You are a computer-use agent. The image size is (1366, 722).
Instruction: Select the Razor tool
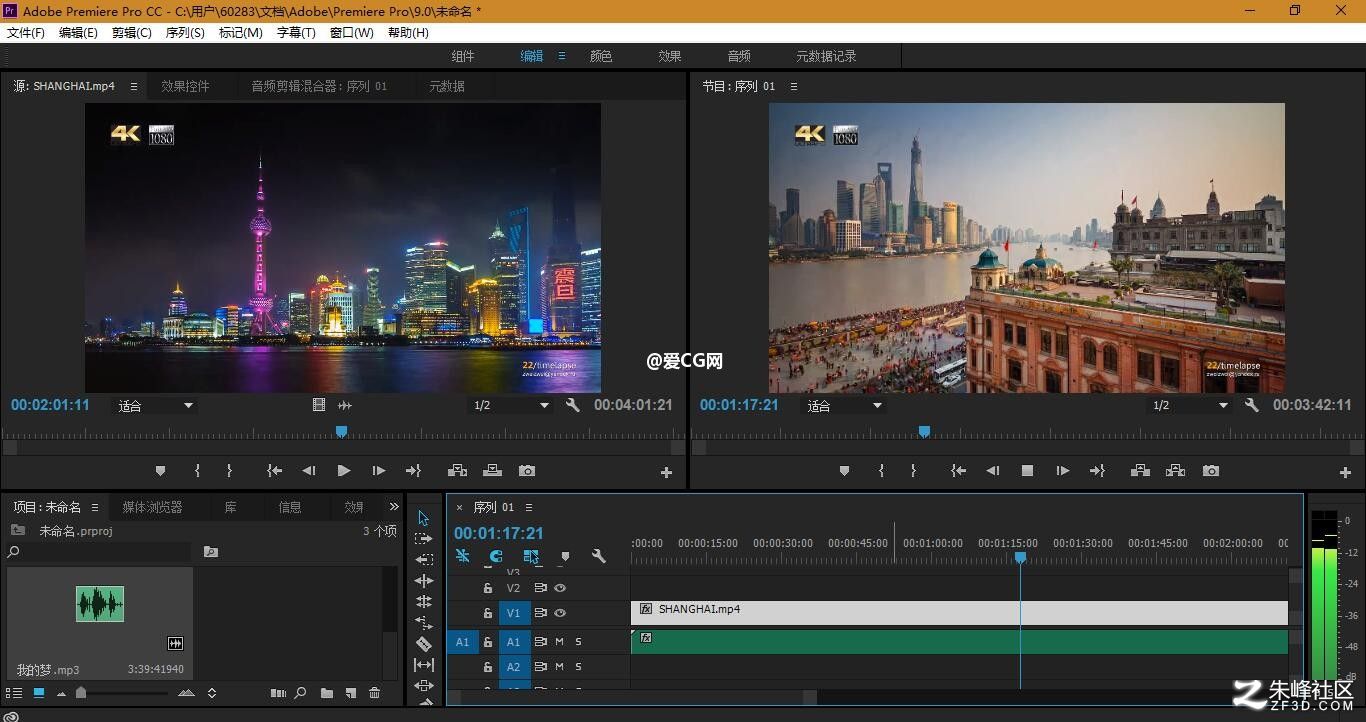423,644
